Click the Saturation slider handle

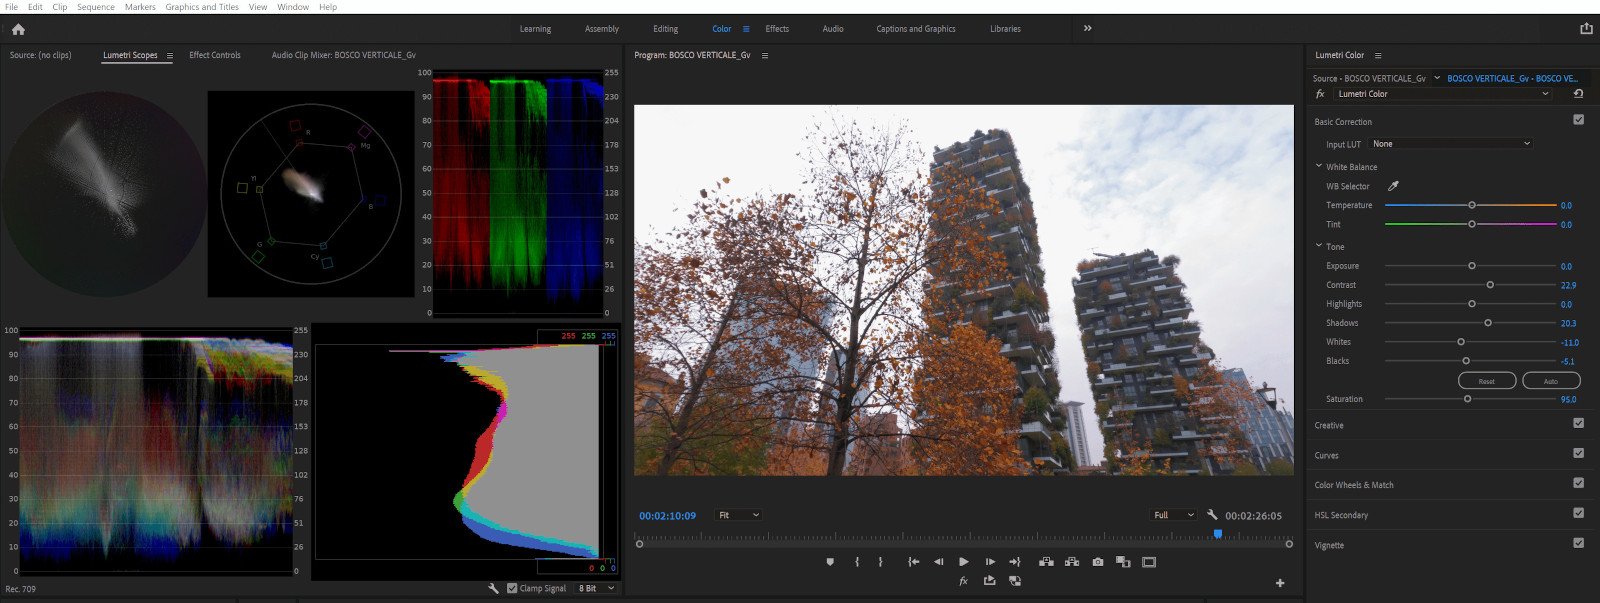[1467, 399]
